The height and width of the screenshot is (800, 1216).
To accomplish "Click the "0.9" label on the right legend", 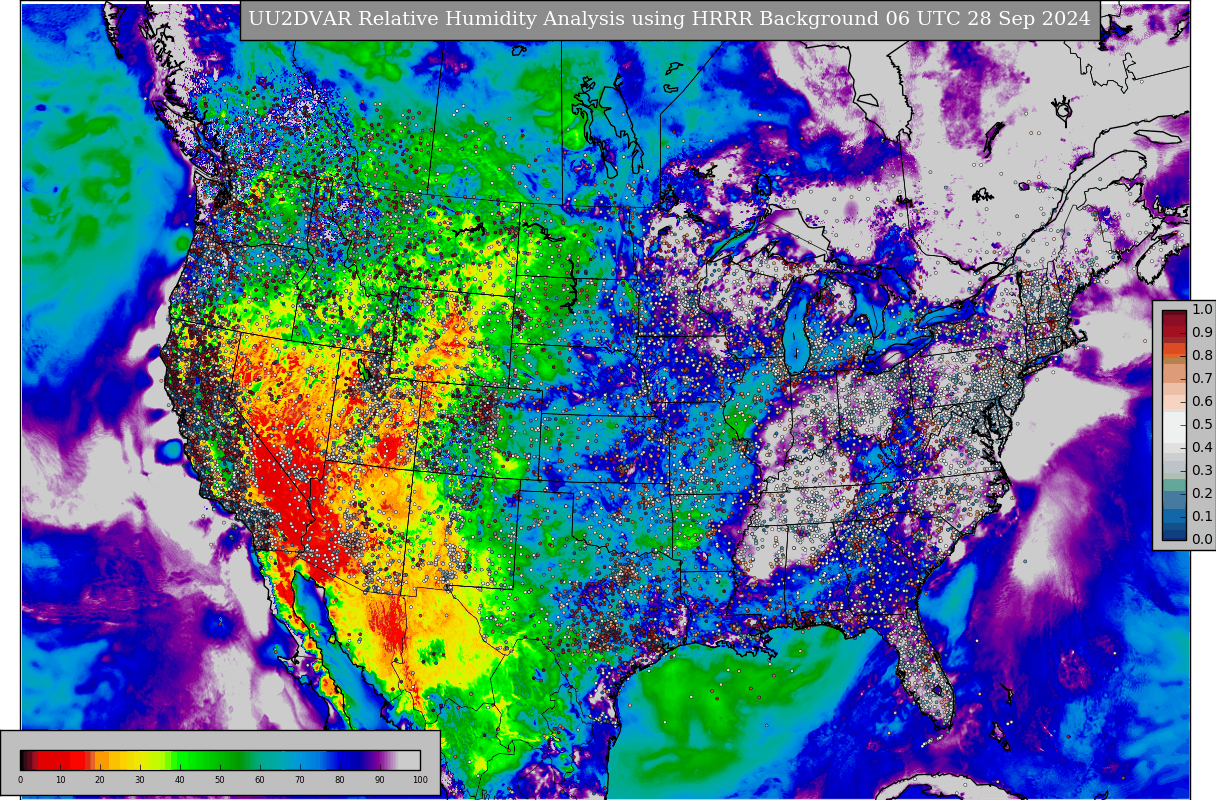I will click(1202, 332).
